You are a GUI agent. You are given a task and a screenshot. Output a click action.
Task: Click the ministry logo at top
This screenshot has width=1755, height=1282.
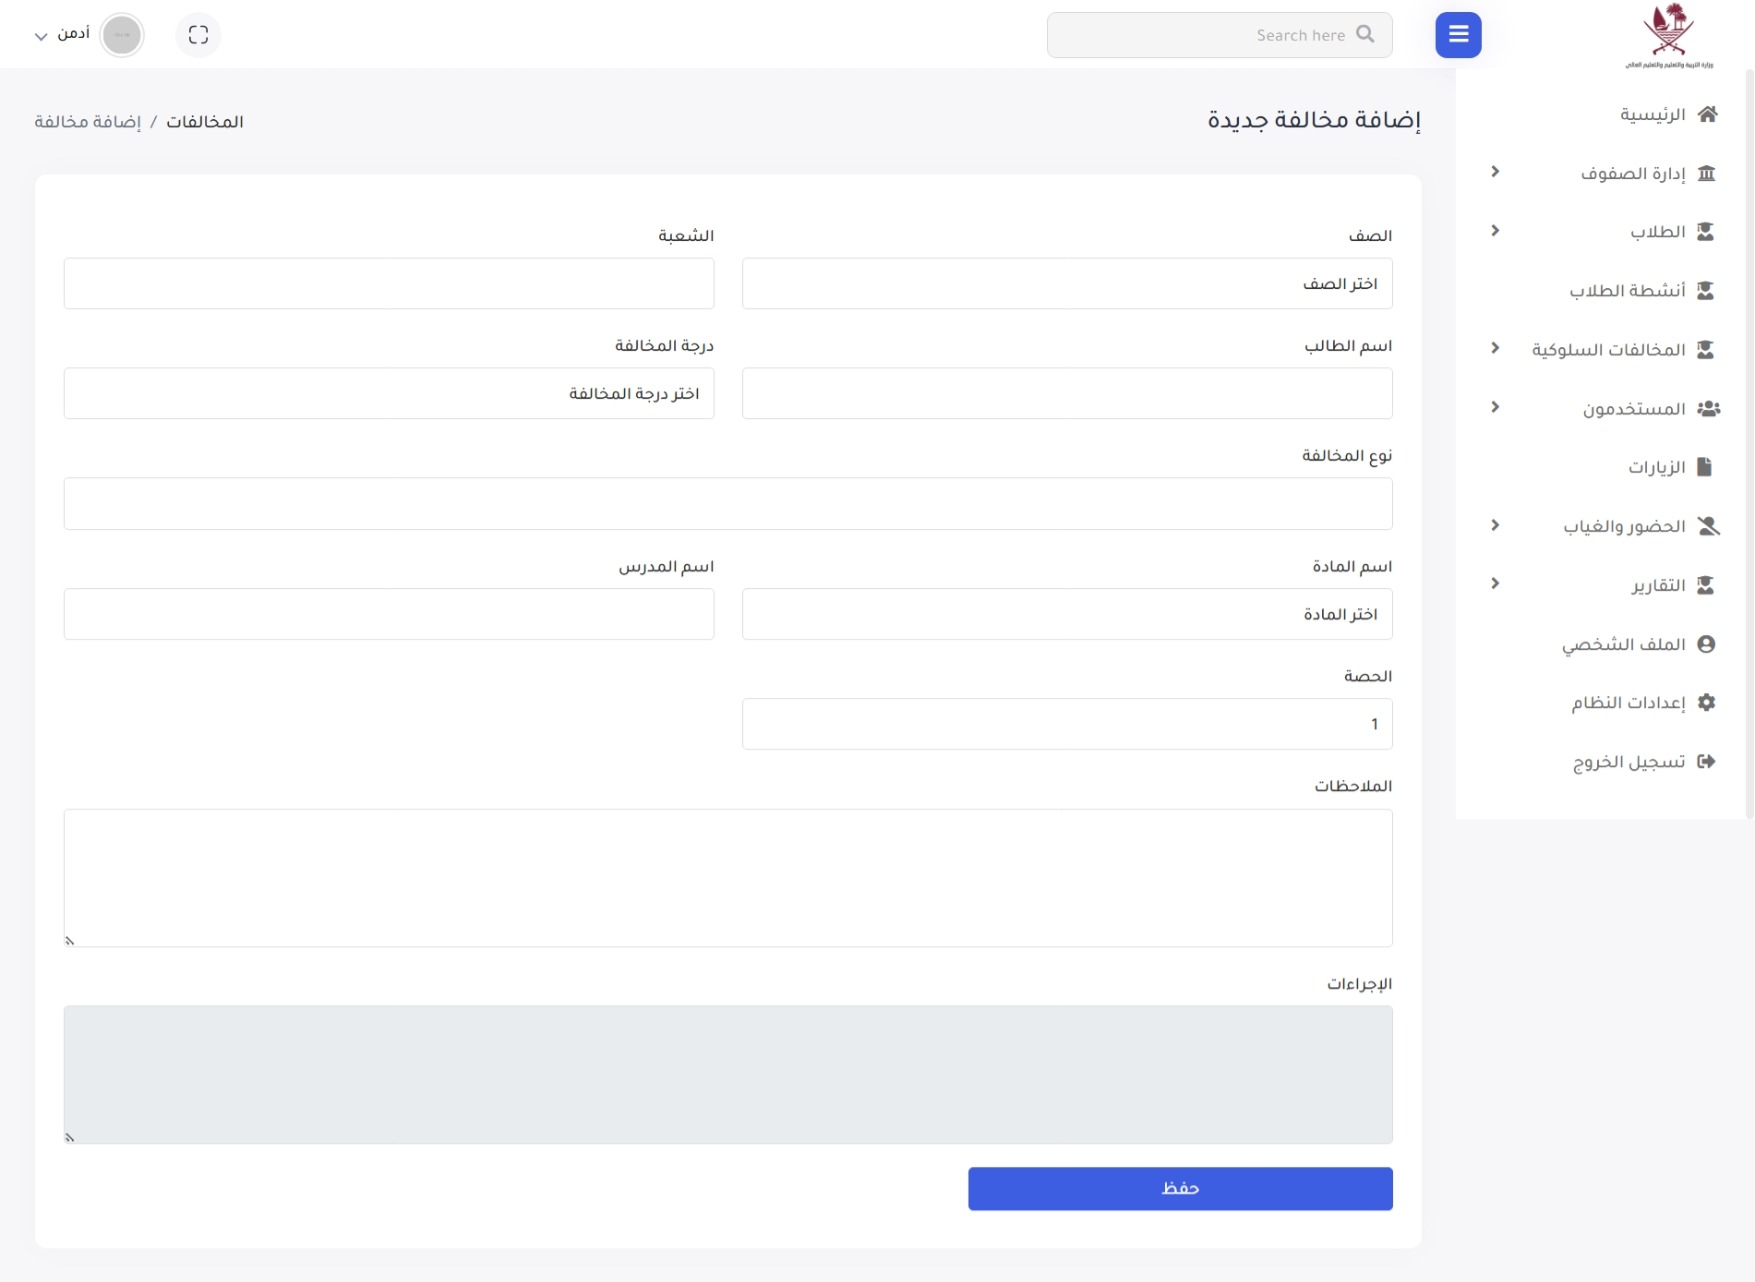coord(1668,35)
